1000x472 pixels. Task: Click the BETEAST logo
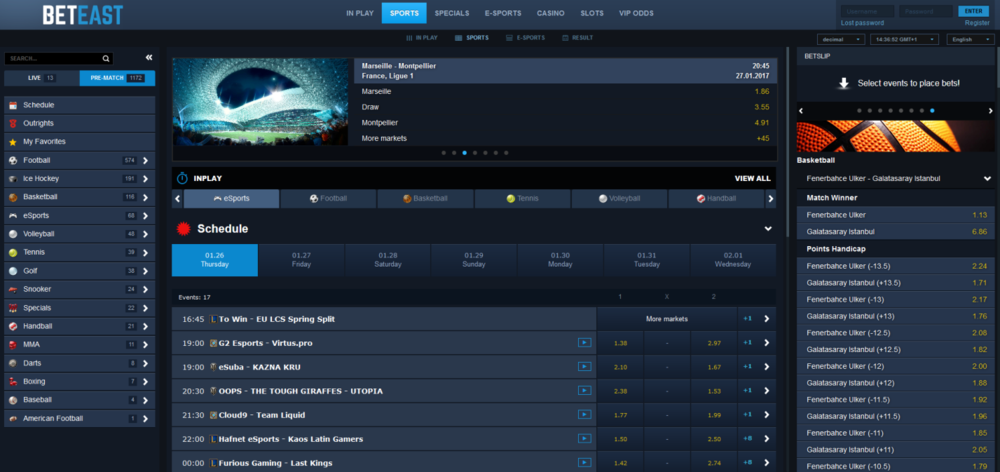pyautogui.click(x=83, y=15)
